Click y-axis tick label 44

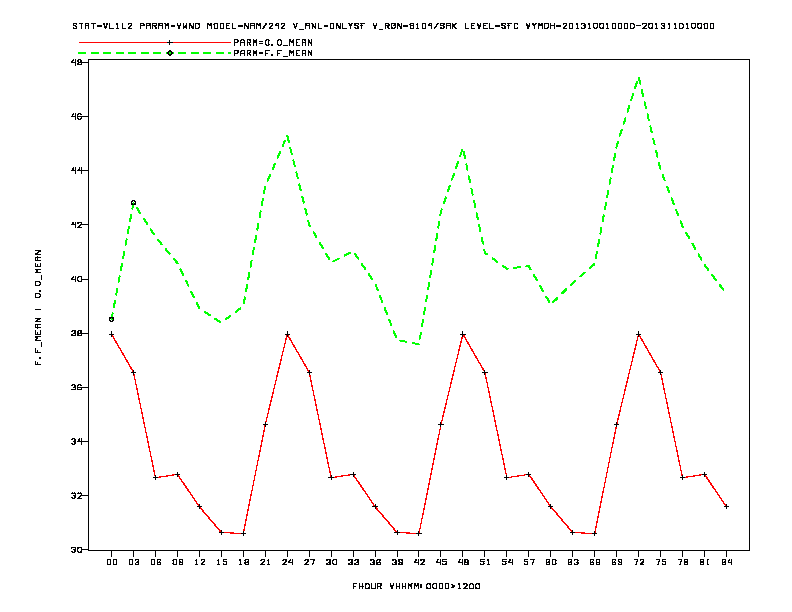tap(76, 171)
